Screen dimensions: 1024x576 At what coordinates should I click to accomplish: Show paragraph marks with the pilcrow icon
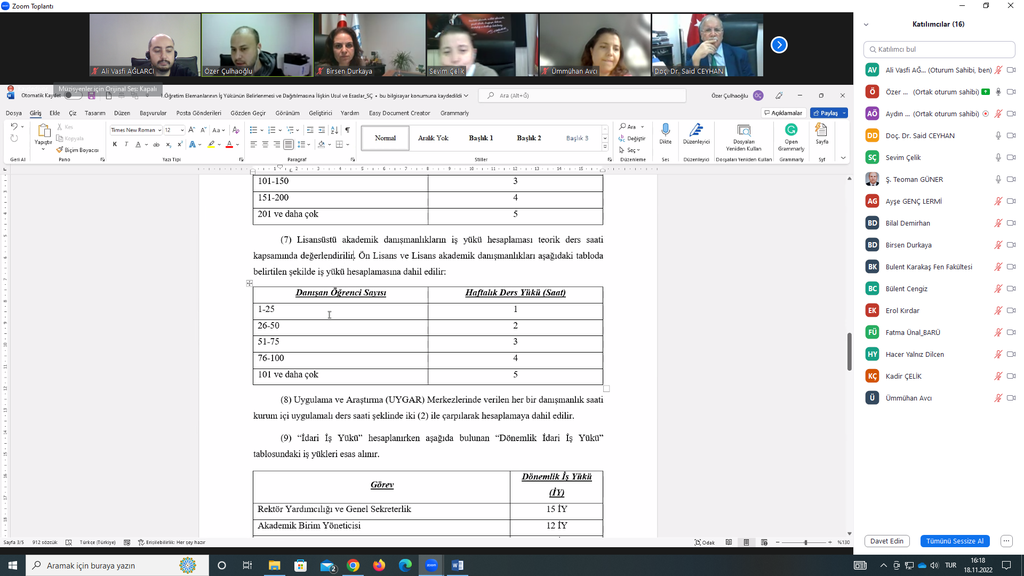pyautogui.click(x=347, y=130)
